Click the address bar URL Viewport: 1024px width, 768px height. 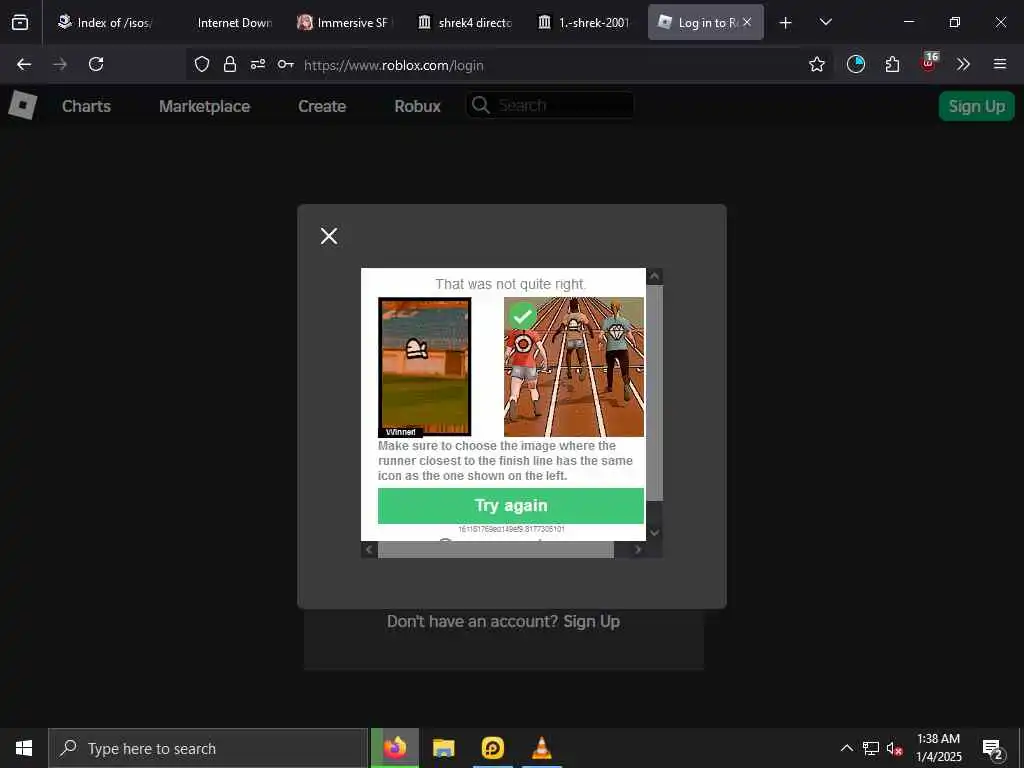[394, 65]
